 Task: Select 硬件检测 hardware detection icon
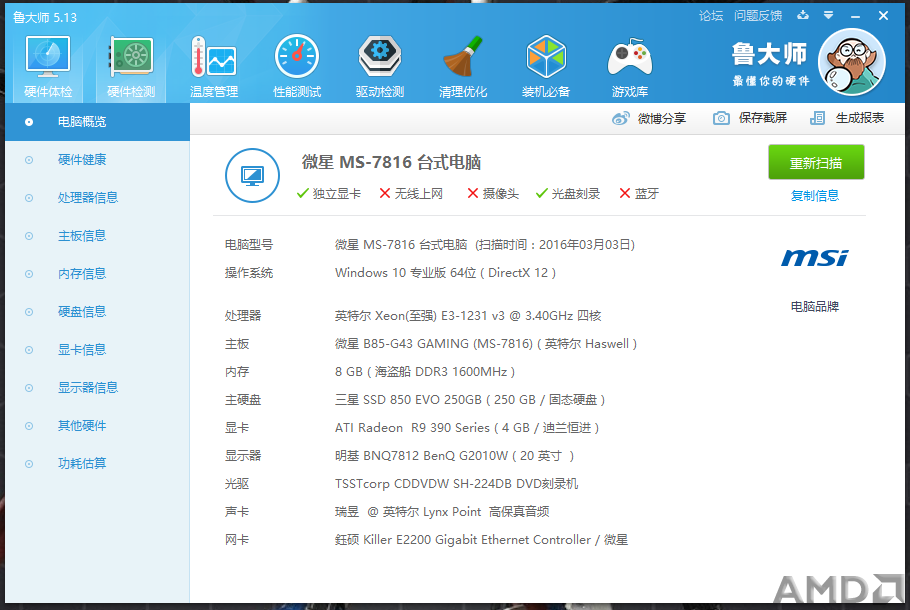(x=131, y=66)
